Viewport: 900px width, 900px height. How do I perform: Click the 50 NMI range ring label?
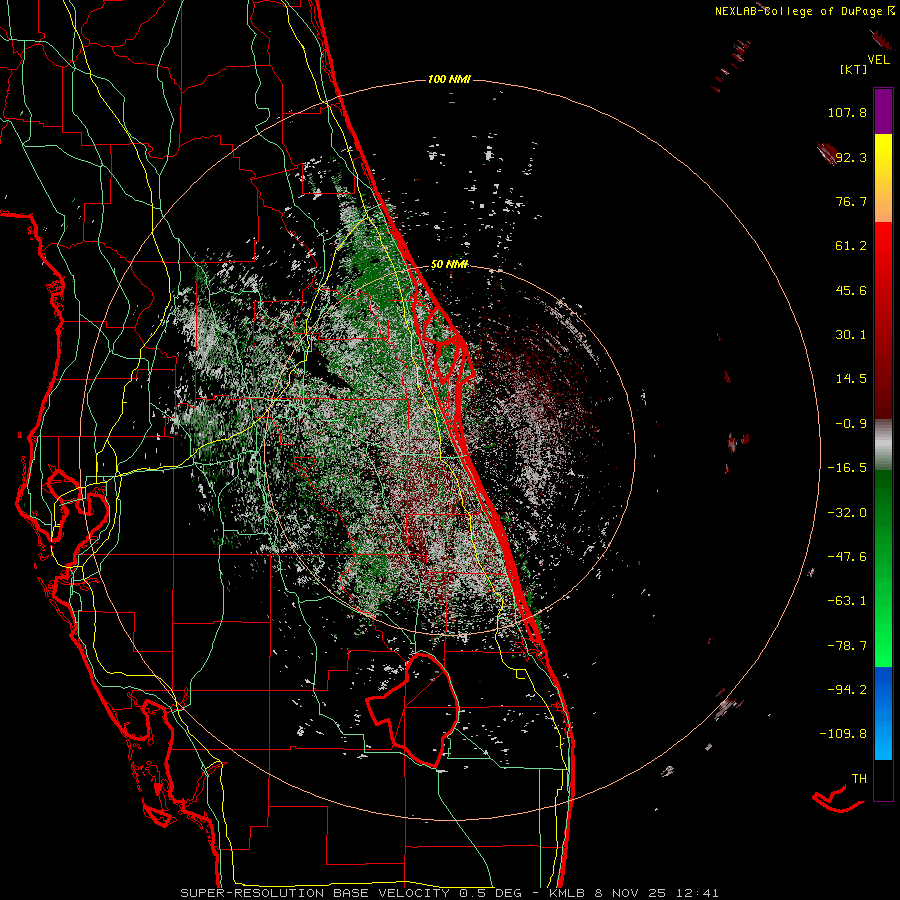[449, 264]
